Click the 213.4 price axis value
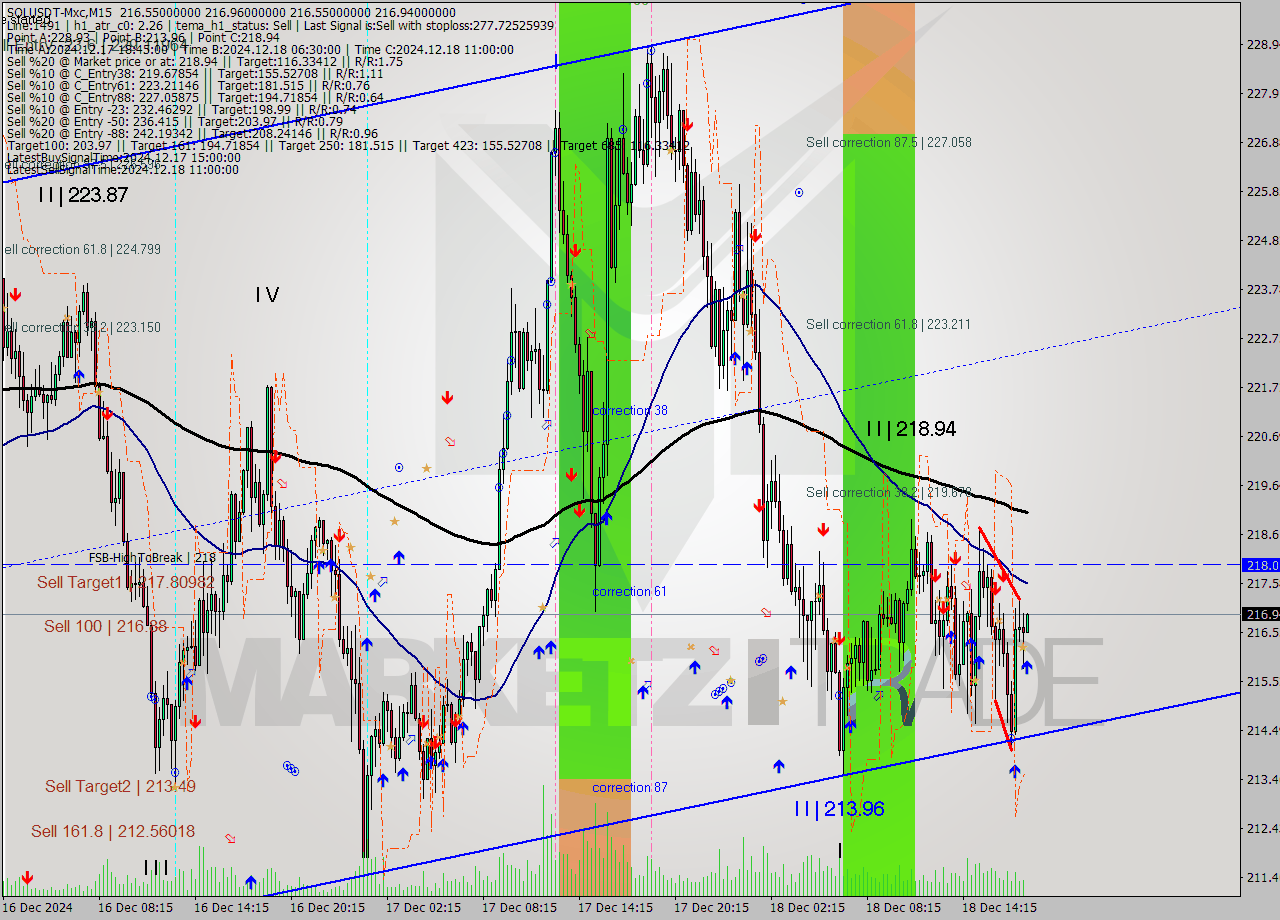 pos(1263,779)
